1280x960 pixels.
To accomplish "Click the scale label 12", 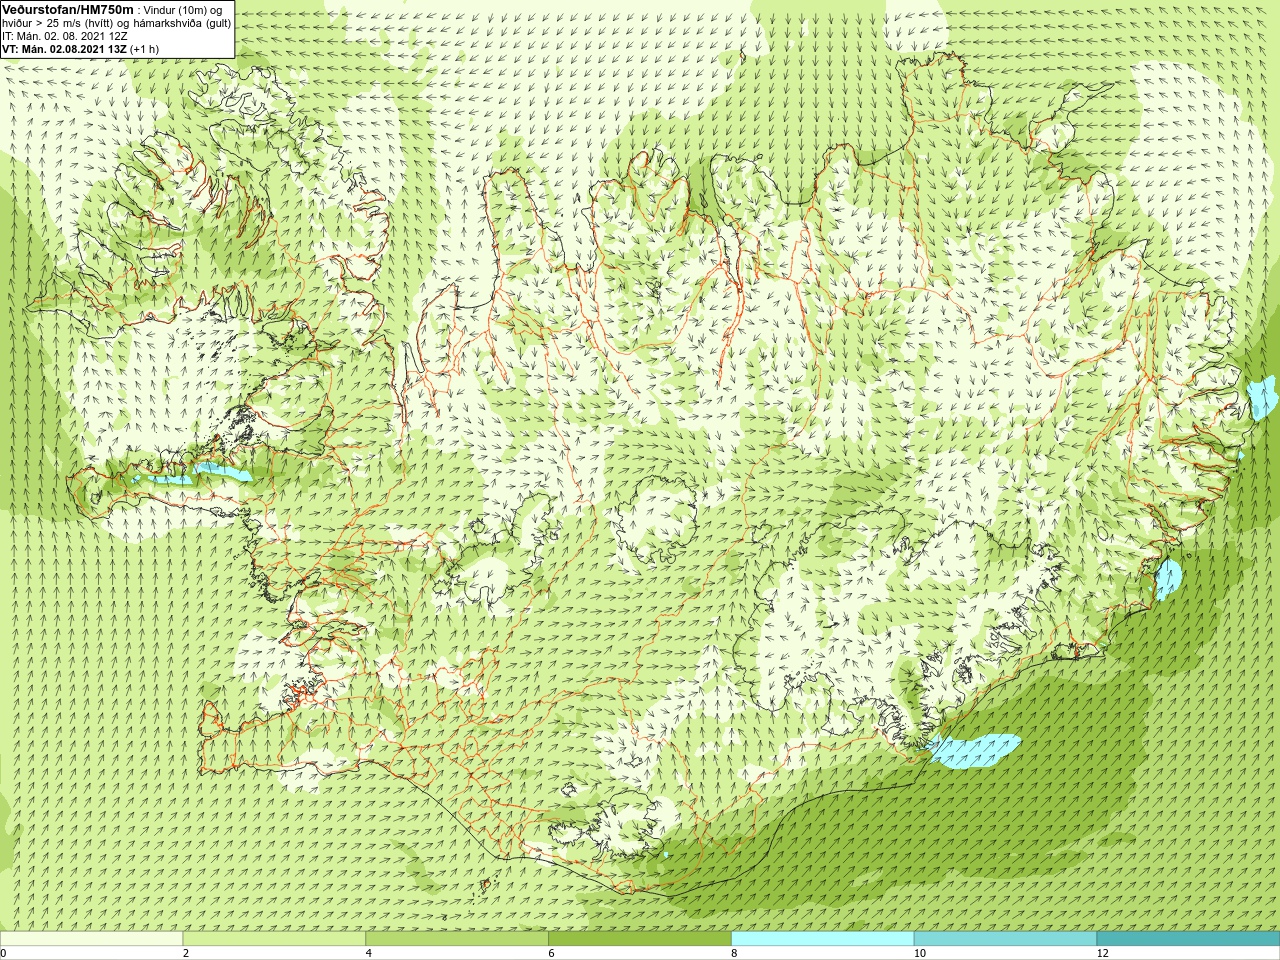I will 1102,953.
